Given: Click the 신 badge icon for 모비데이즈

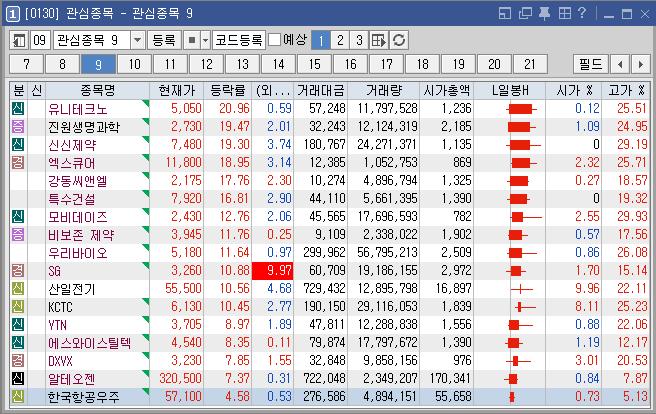Looking at the screenshot, I should click(x=18, y=217).
